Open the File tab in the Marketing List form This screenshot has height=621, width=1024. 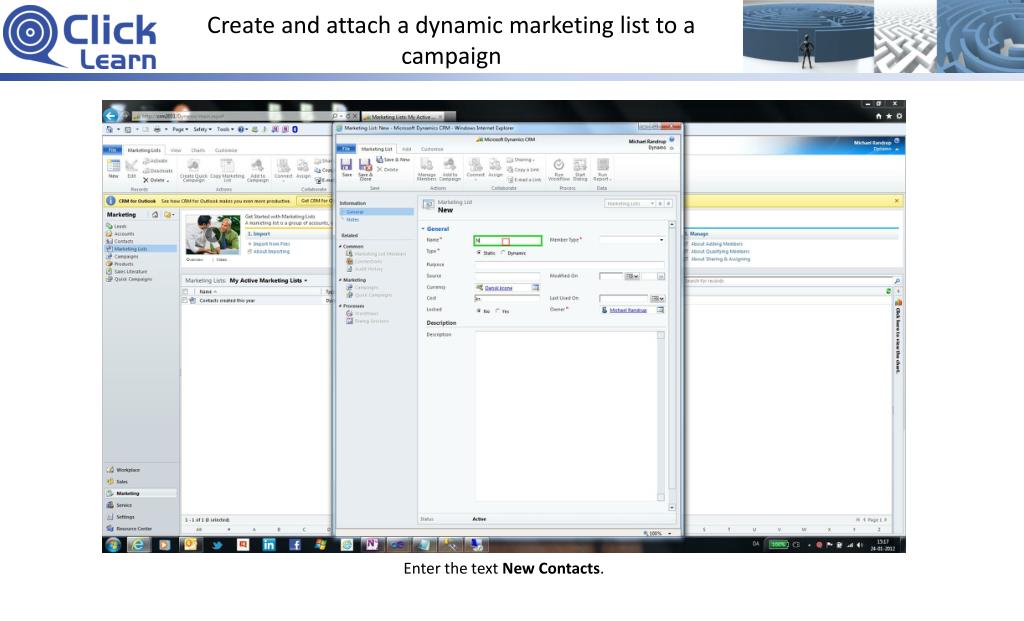click(x=346, y=149)
